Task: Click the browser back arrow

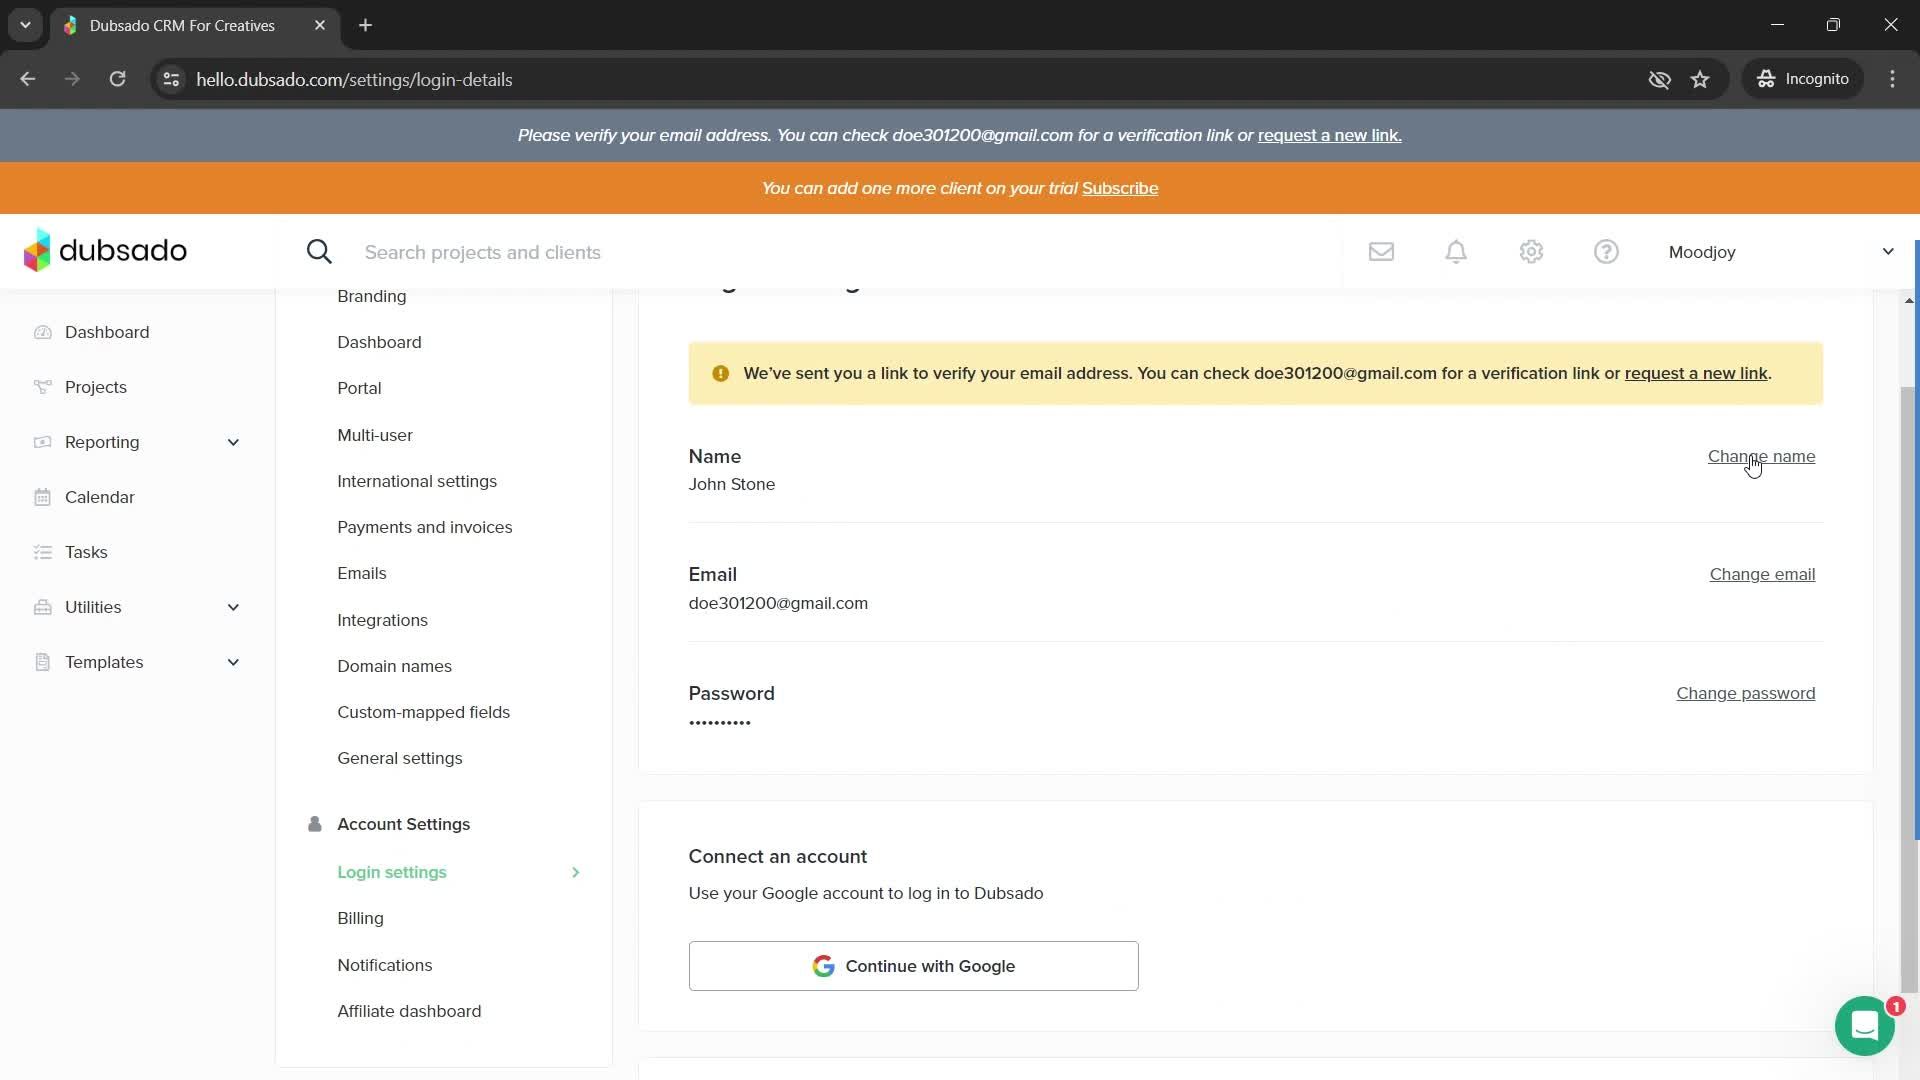Action: 27,79
